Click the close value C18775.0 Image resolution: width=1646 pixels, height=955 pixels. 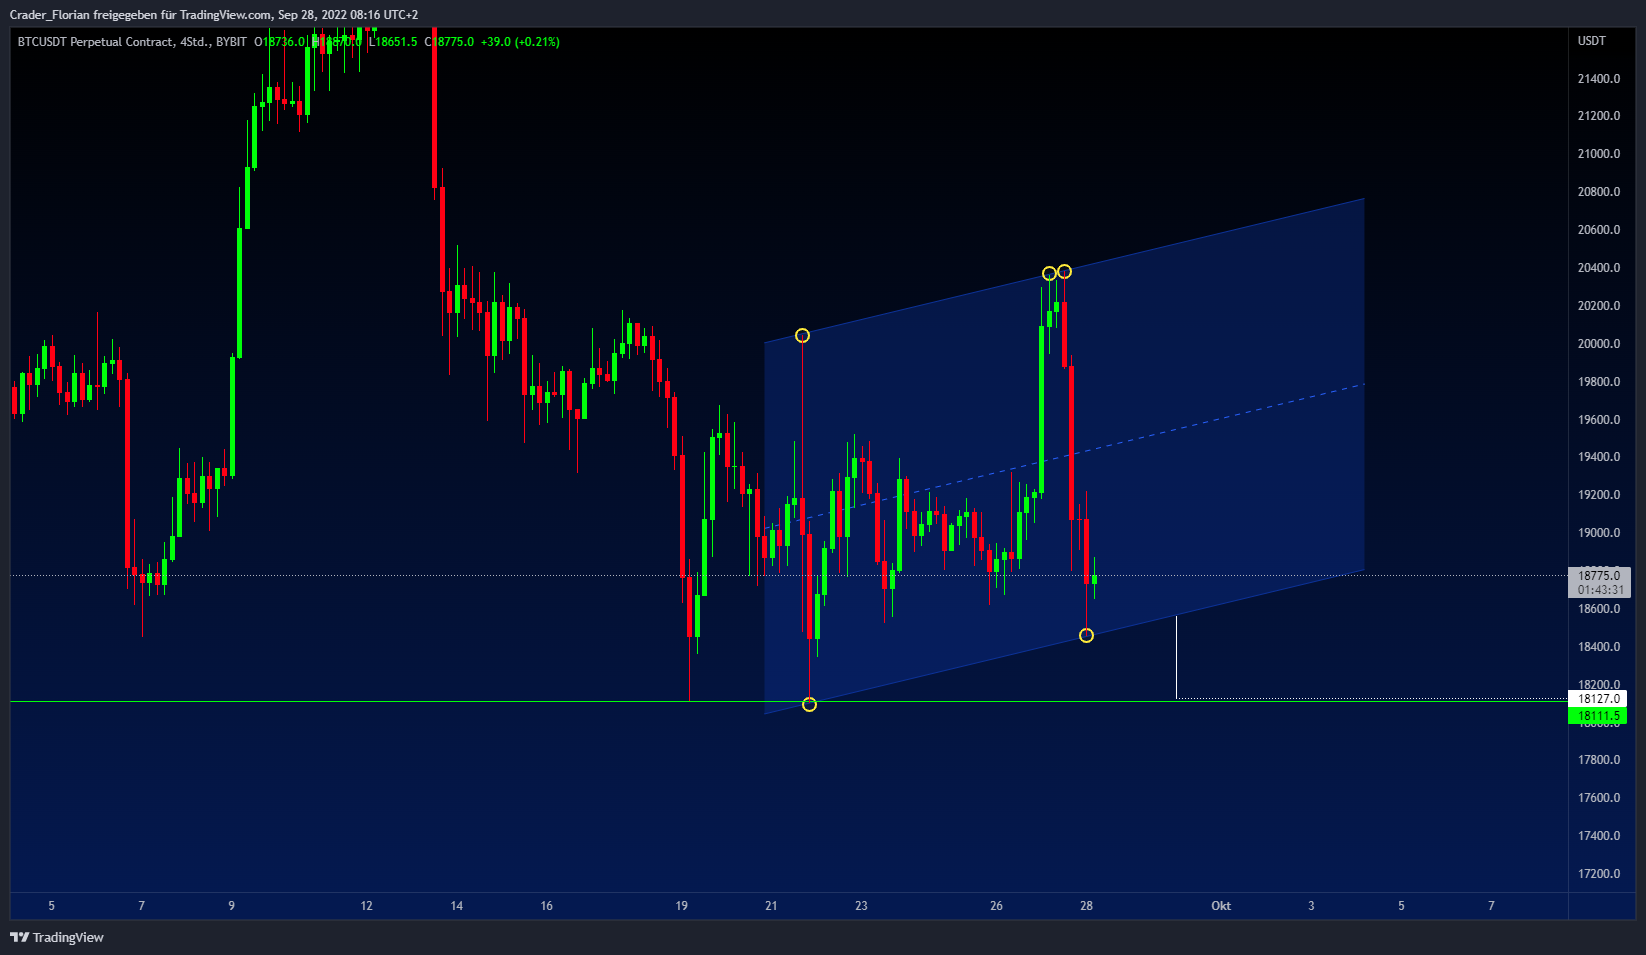click(x=449, y=42)
